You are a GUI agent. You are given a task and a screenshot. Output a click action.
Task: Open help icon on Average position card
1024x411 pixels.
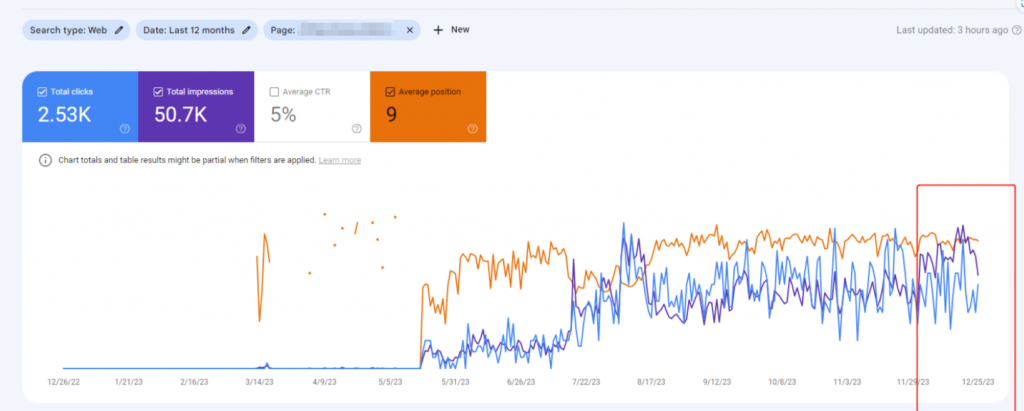tap(472, 129)
